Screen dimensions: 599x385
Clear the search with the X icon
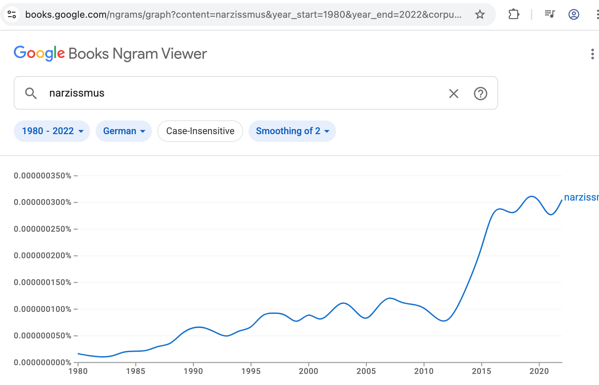(453, 94)
